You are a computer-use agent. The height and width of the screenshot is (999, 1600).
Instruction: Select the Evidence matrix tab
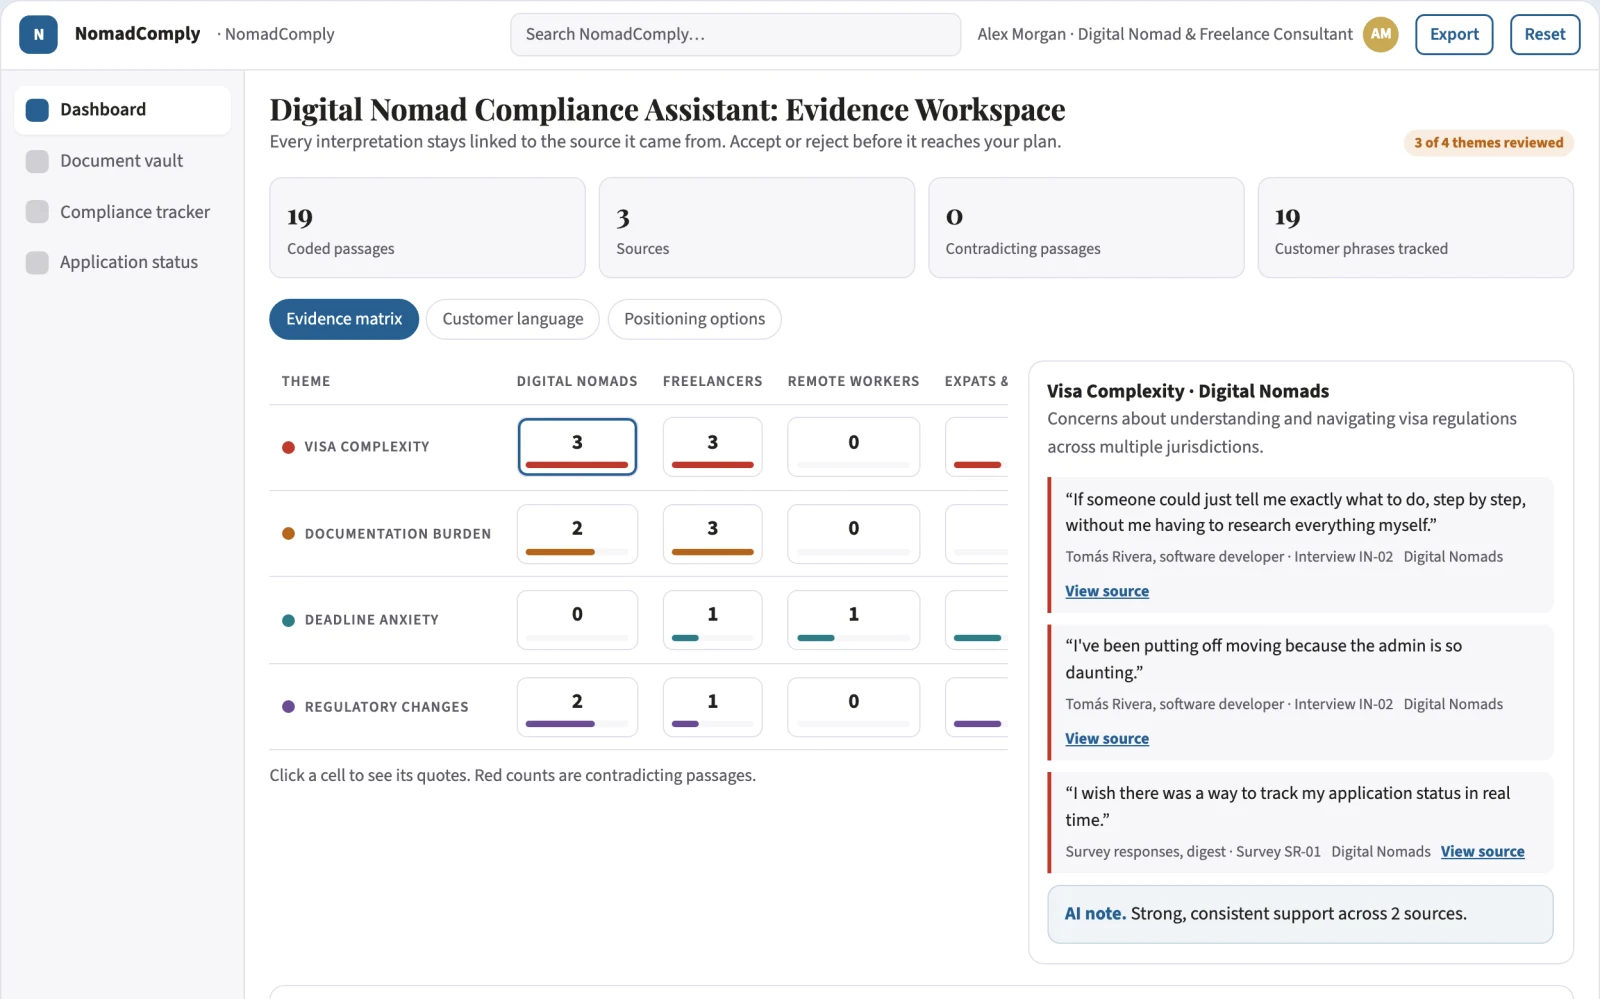pos(344,319)
